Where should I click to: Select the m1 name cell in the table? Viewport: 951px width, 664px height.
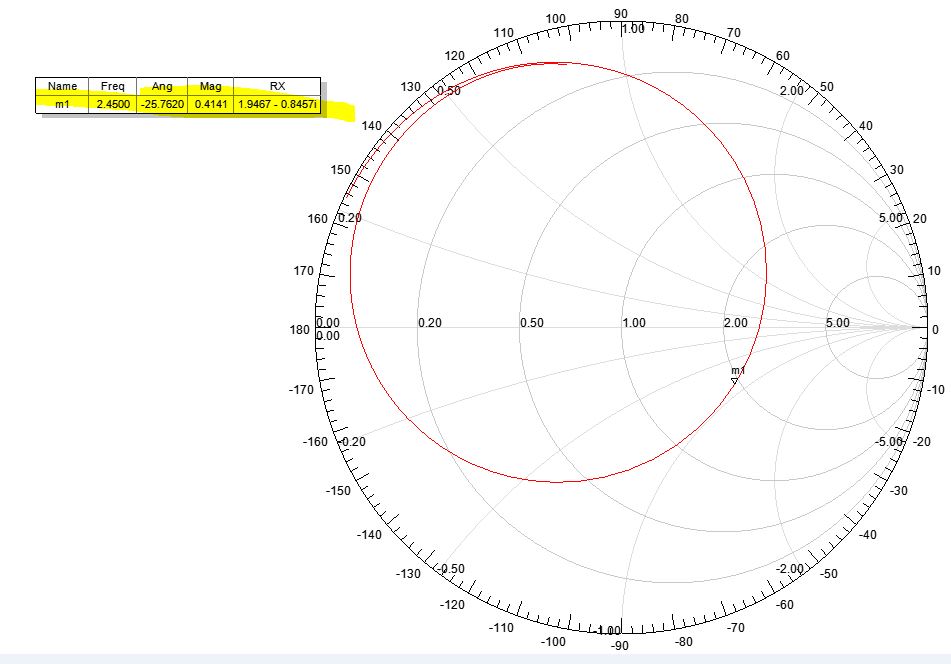click(x=62, y=104)
